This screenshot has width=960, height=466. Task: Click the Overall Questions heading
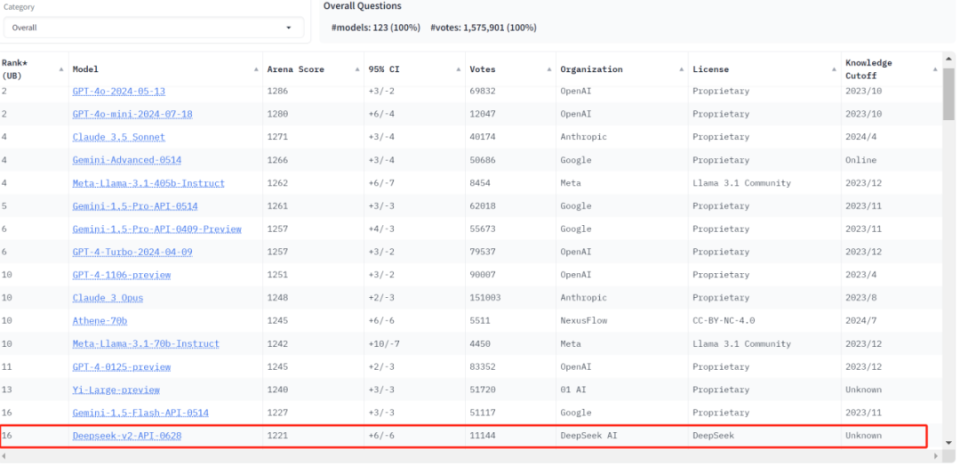point(362,6)
